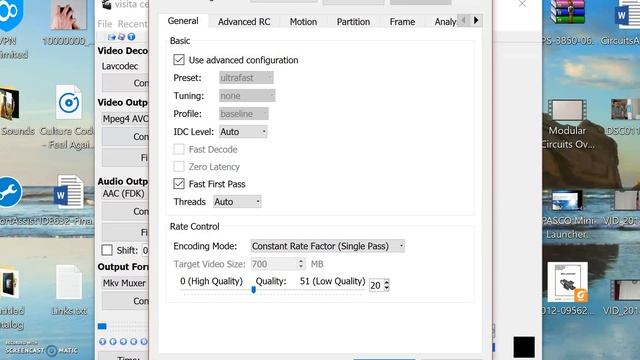640x360 pixels.
Task: Toggle the Zero Latency checkbox
Action: [x=179, y=166]
